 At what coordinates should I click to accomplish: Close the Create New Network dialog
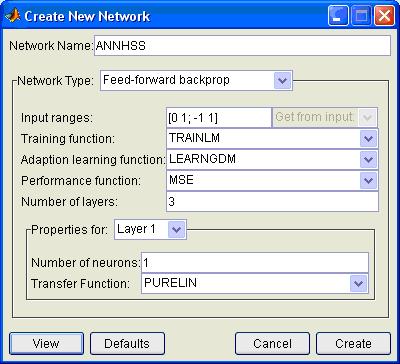coord(385,16)
